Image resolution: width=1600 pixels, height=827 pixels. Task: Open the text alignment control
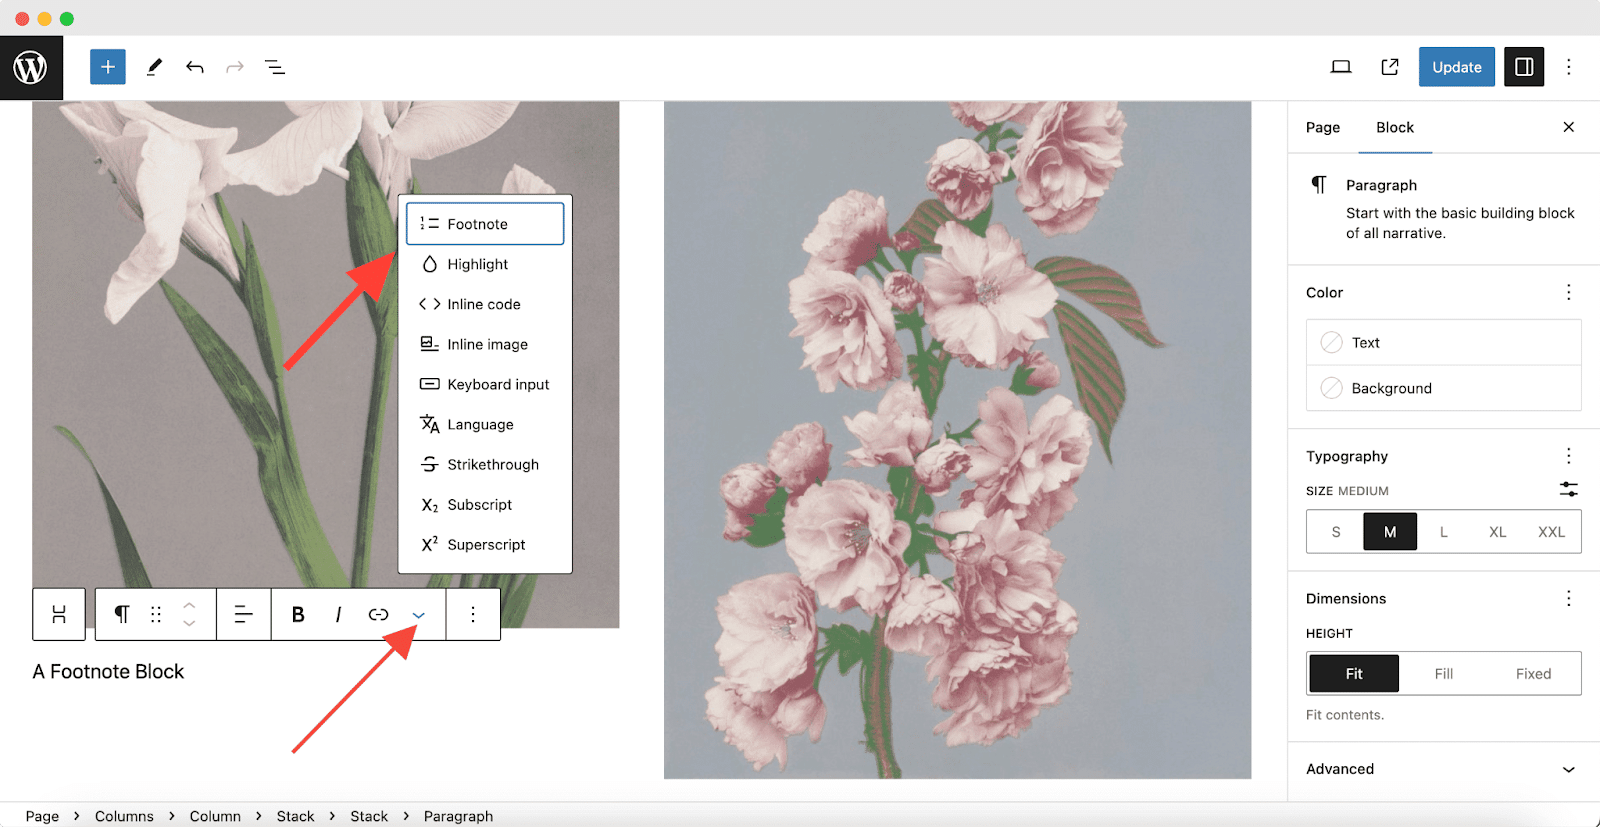point(243,614)
